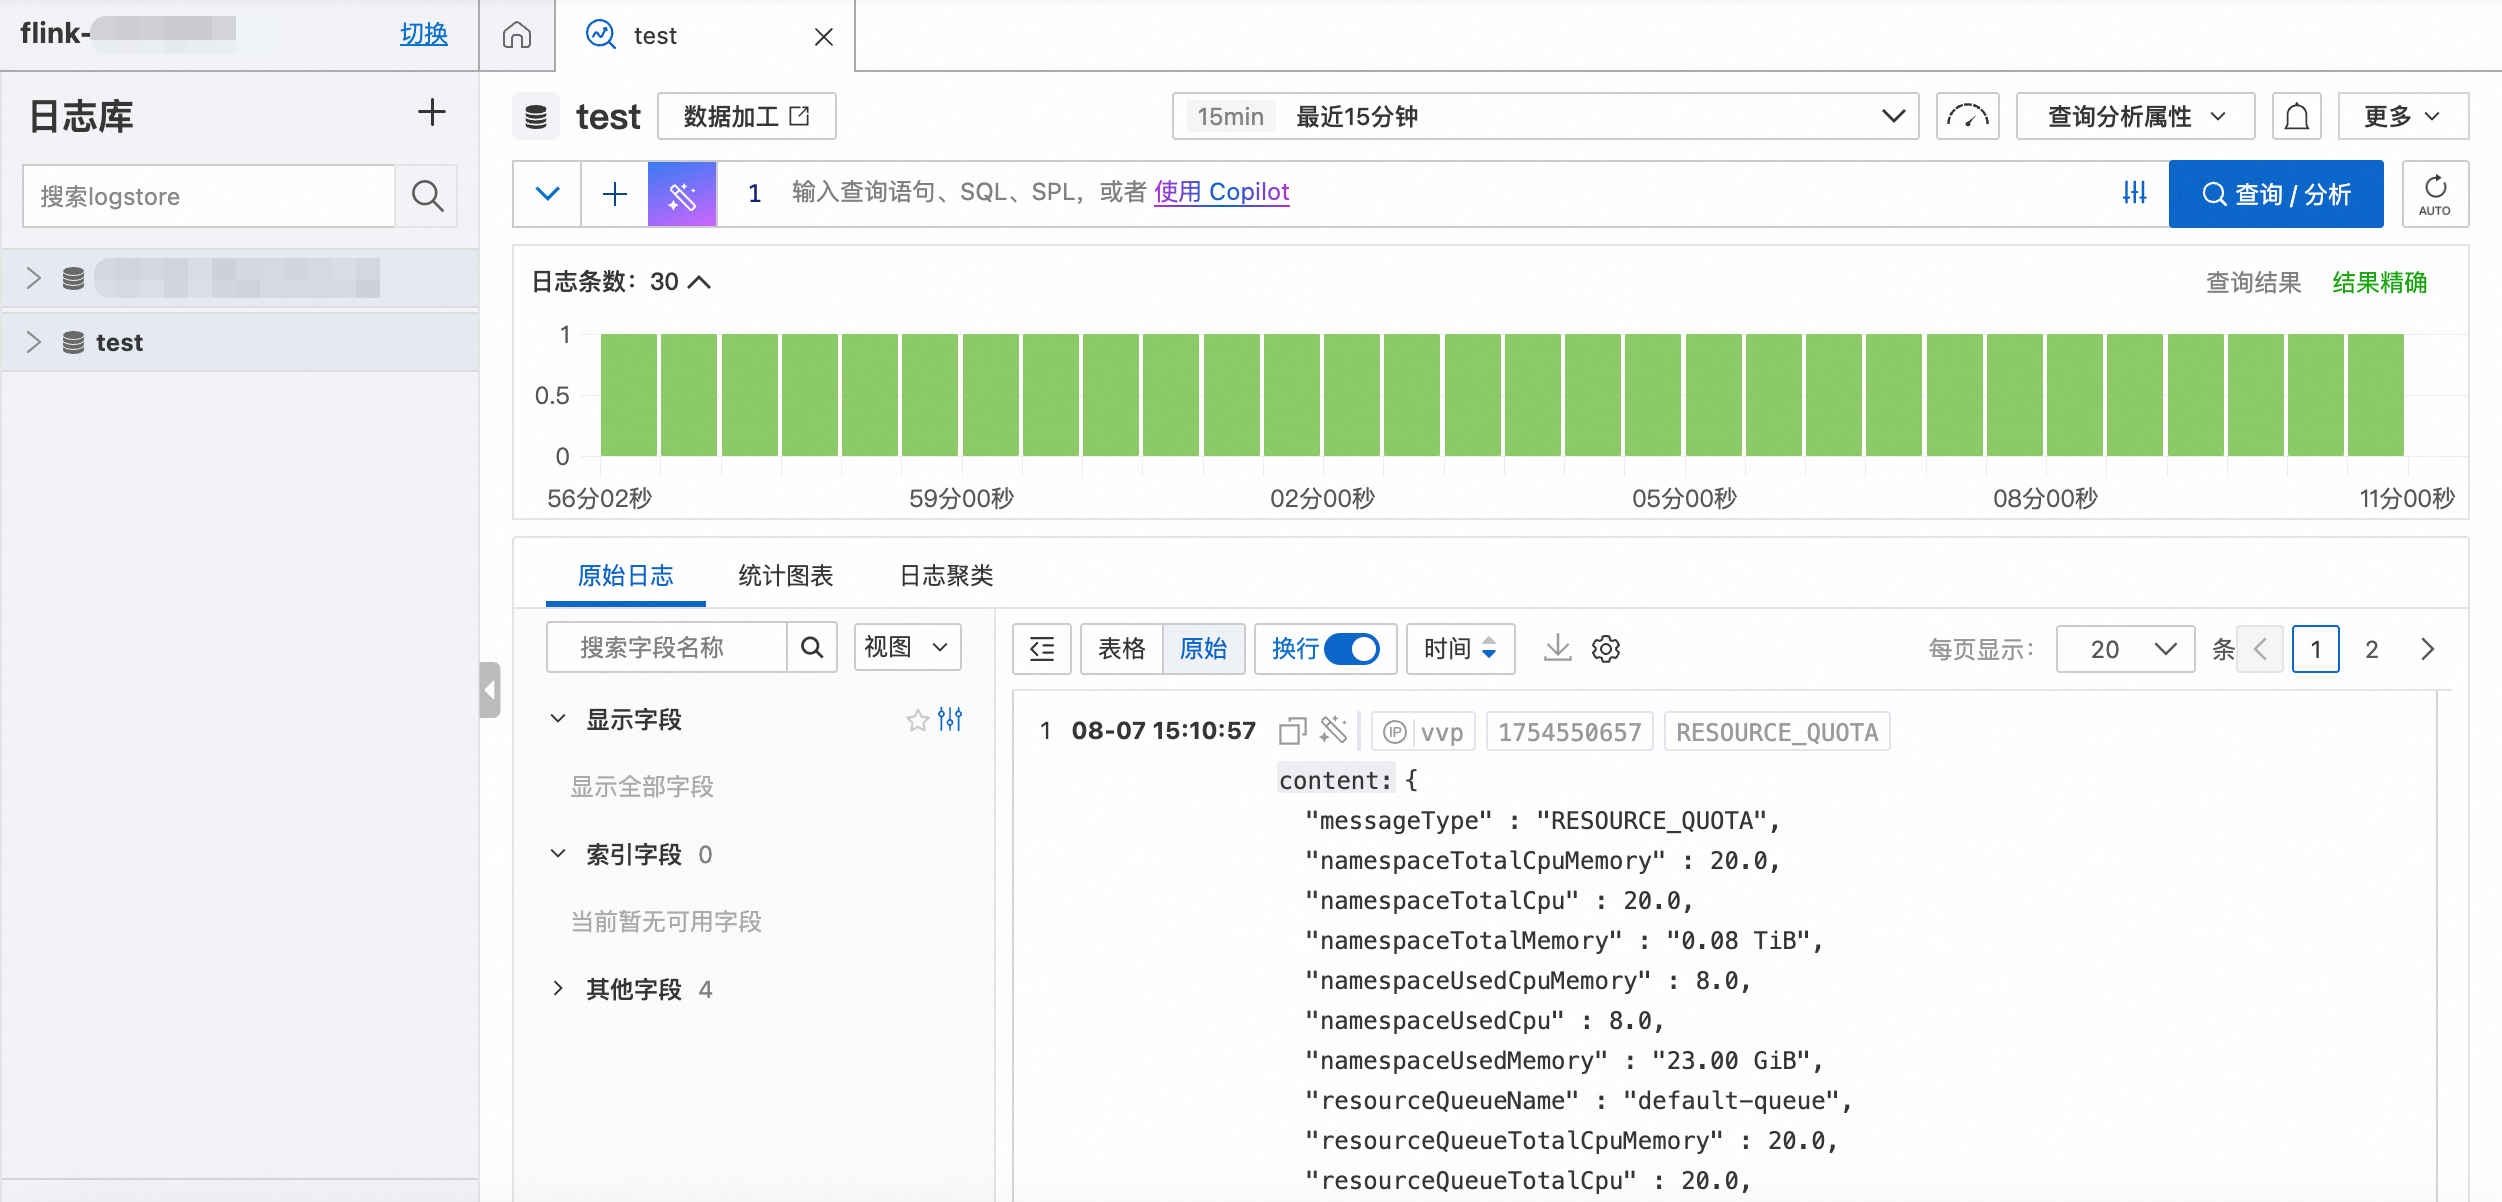Toggle the 换行 line wrap switch
Image resolution: width=2502 pixels, height=1202 pixels.
1351,649
